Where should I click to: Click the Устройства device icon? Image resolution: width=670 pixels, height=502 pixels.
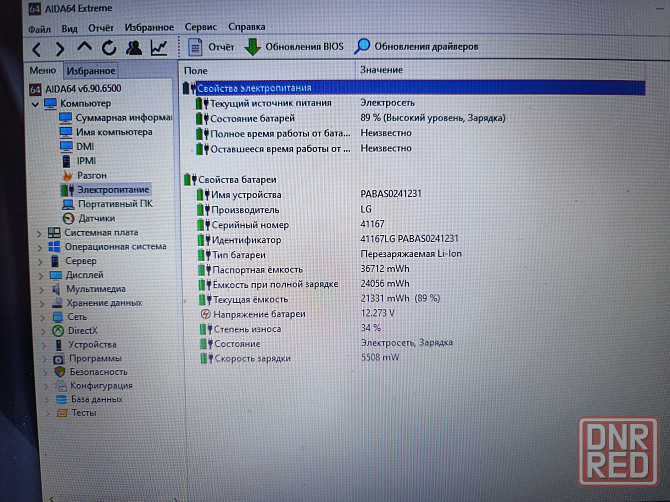pos(59,345)
